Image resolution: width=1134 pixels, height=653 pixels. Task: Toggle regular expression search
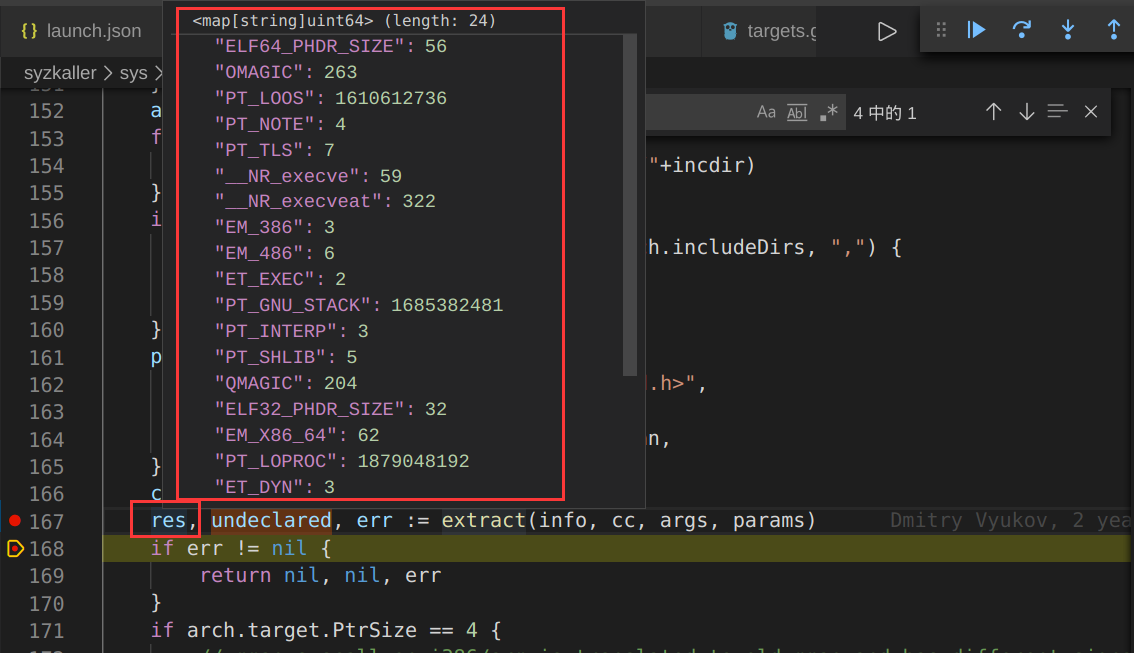(x=828, y=112)
